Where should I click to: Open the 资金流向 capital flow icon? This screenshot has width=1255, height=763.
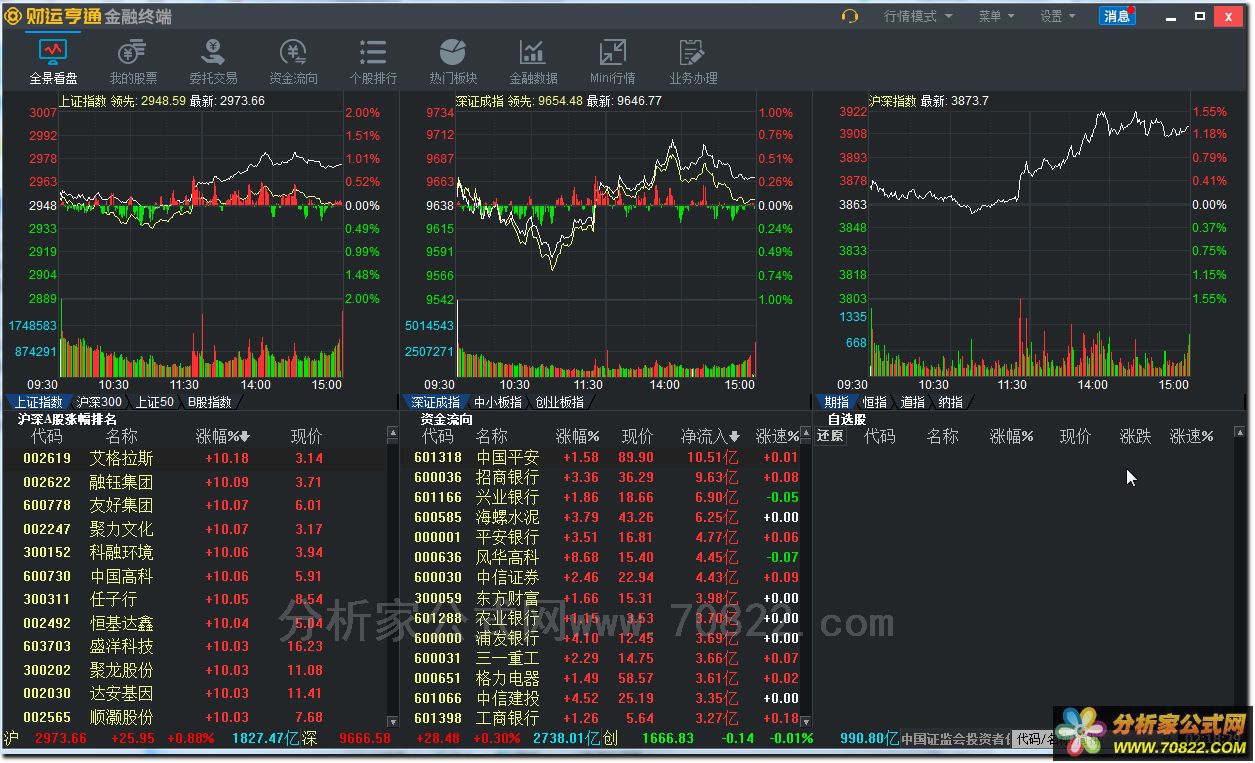point(293,61)
